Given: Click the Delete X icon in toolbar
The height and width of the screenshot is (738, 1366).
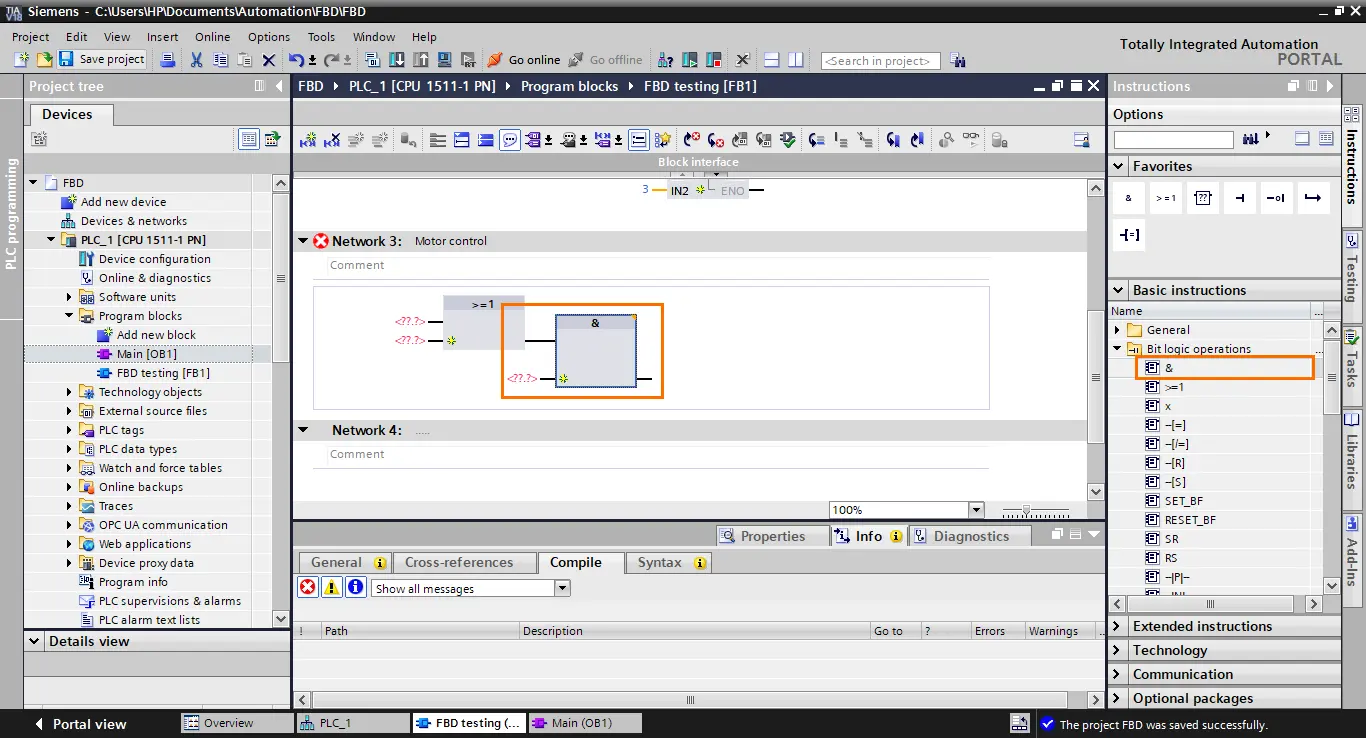Looking at the screenshot, I should tap(268, 60).
